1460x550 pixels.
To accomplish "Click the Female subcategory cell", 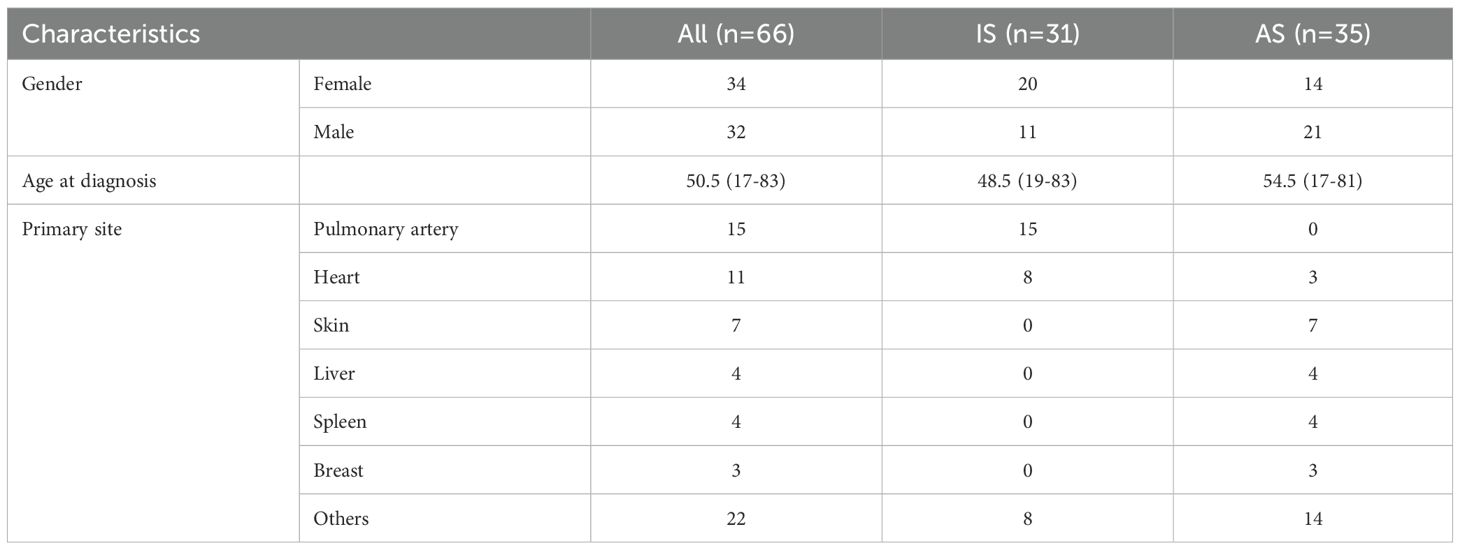I will point(342,84).
